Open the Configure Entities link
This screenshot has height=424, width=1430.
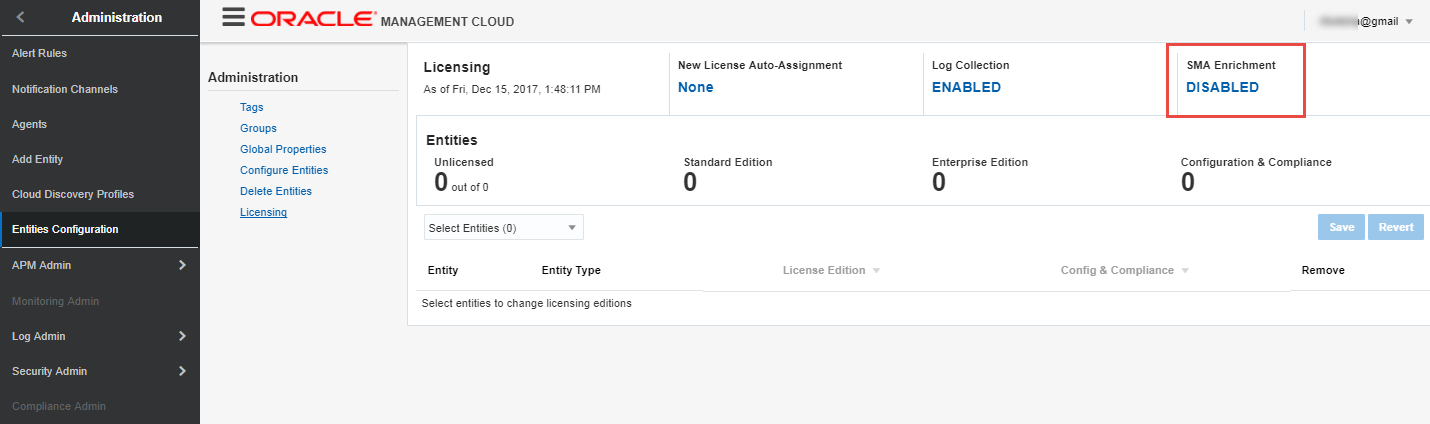pyautogui.click(x=284, y=170)
